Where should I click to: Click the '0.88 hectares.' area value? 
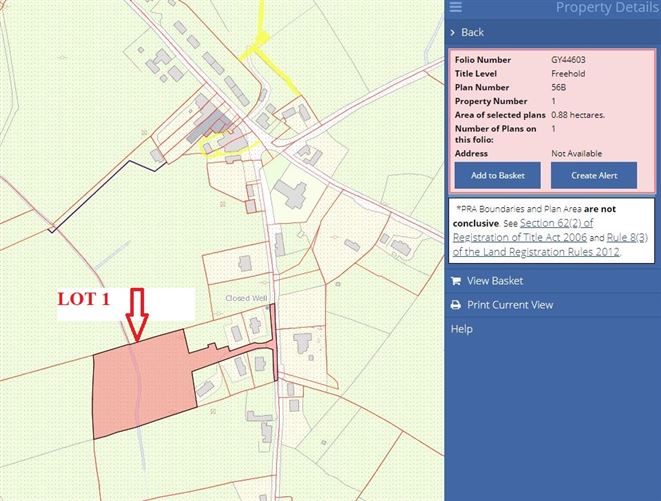(578, 115)
